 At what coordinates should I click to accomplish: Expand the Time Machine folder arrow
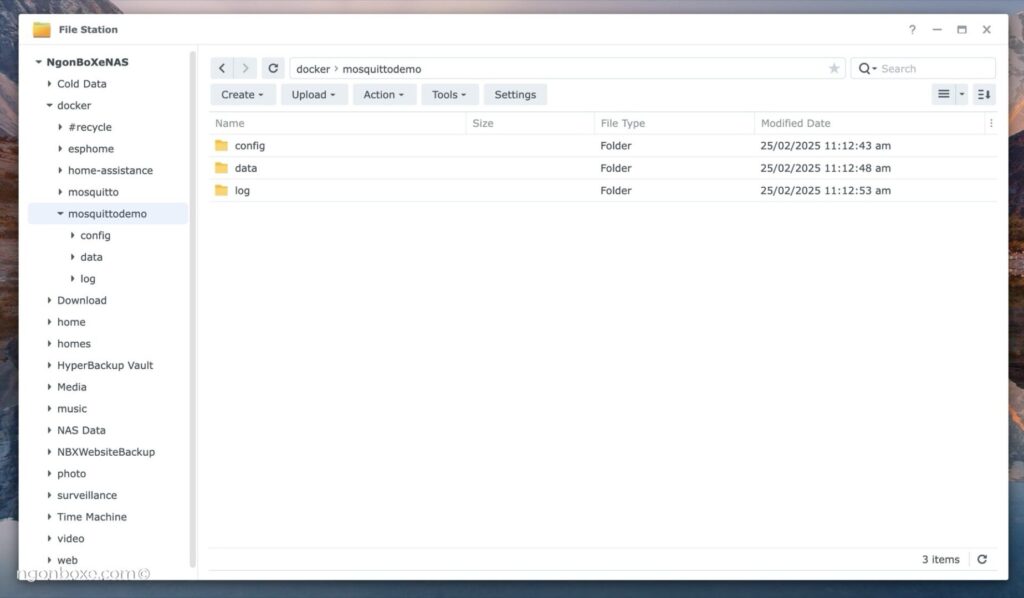[x=49, y=516]
